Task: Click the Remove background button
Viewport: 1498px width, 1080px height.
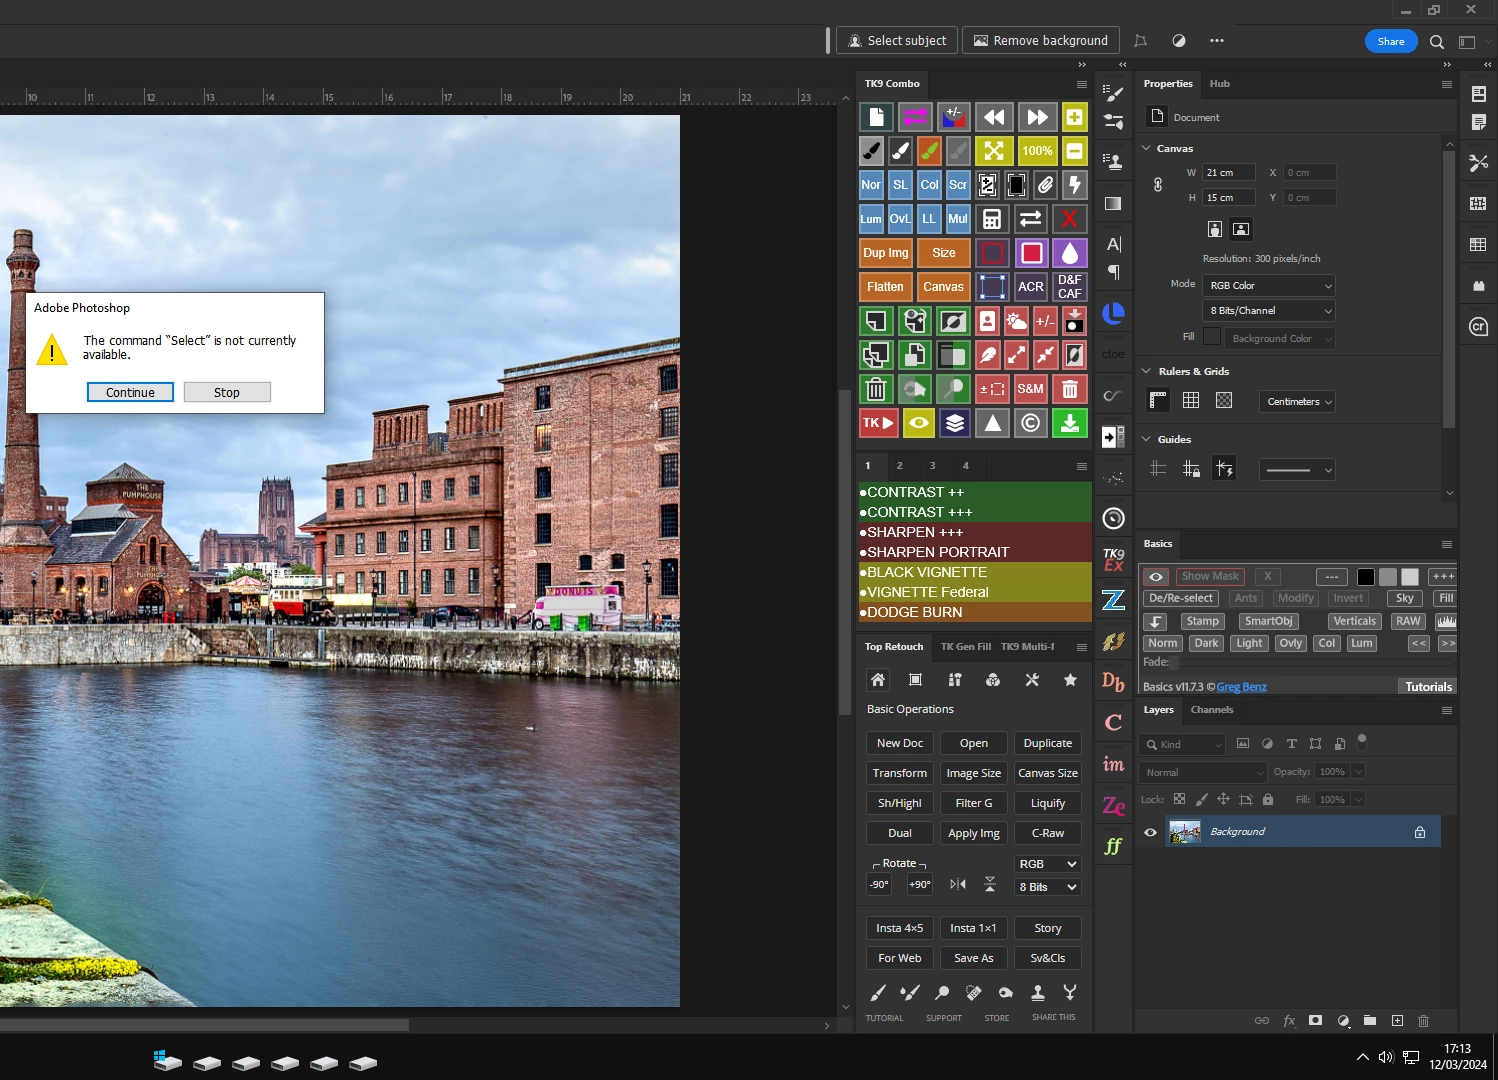Action: click(x=1040, y=41)
